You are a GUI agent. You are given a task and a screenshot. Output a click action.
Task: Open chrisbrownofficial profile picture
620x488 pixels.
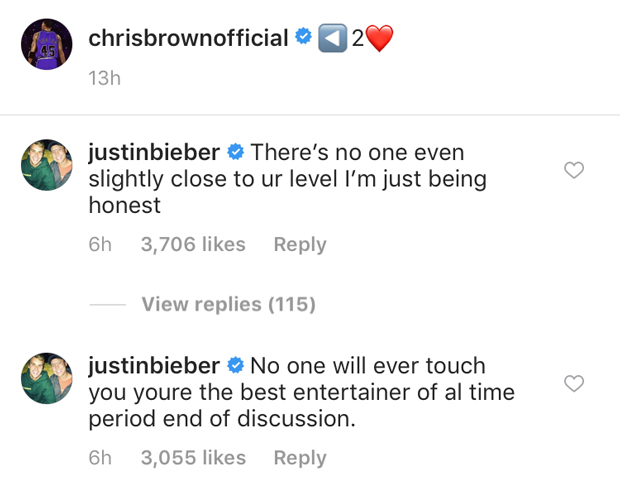47,44
